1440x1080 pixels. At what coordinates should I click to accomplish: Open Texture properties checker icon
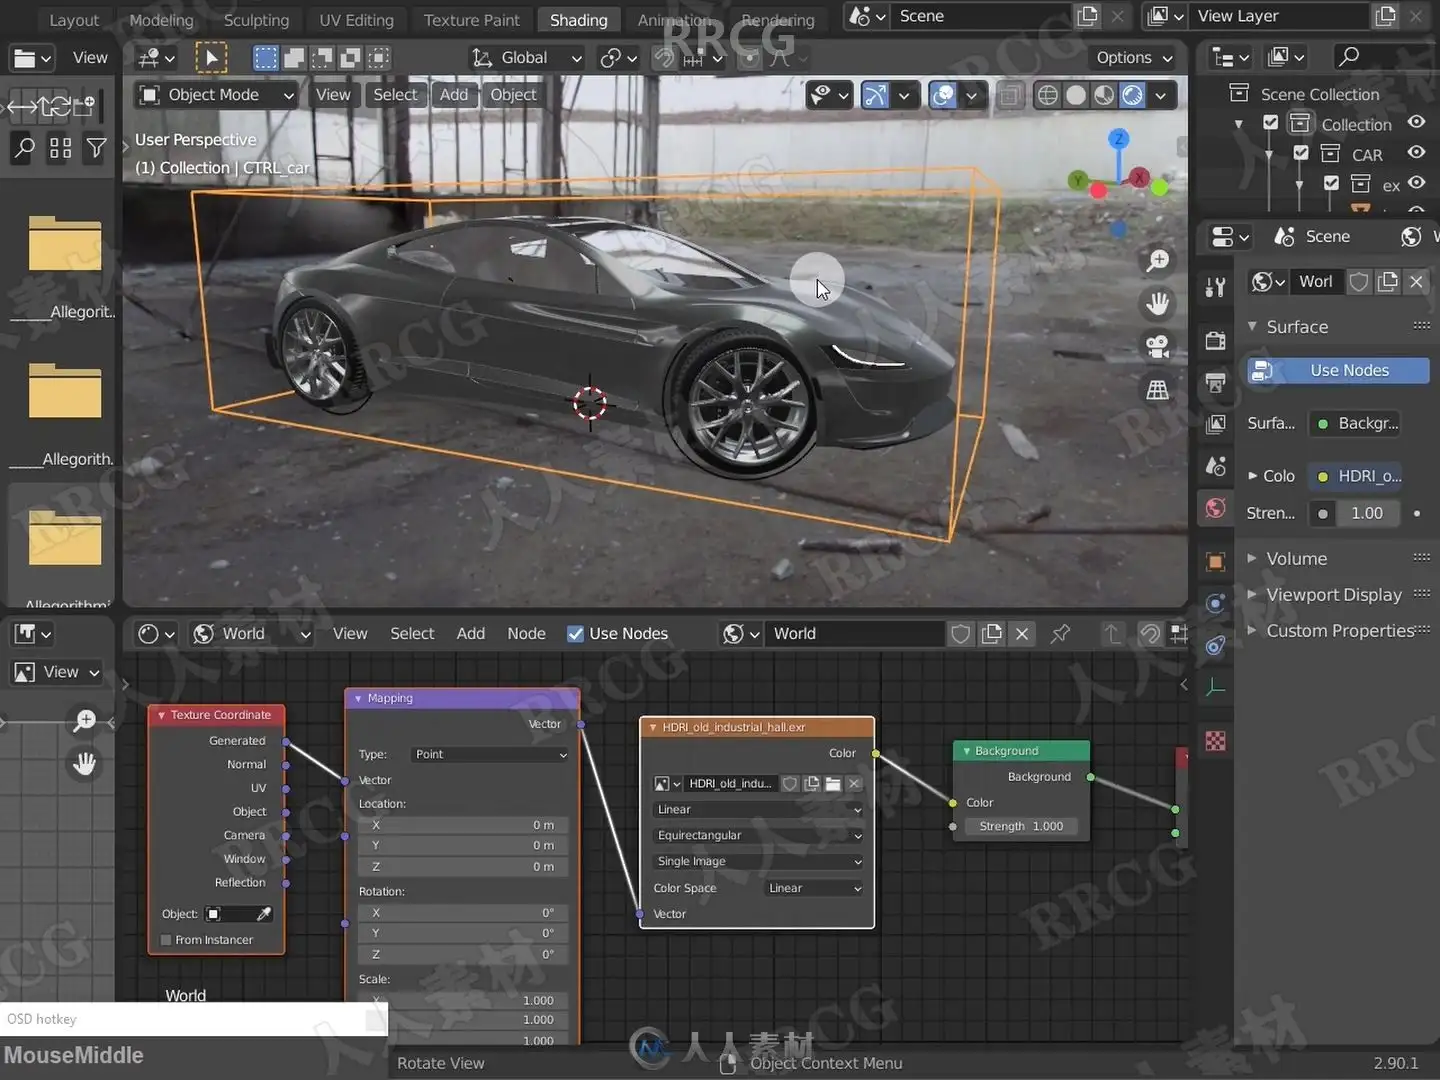[1216, 741]
